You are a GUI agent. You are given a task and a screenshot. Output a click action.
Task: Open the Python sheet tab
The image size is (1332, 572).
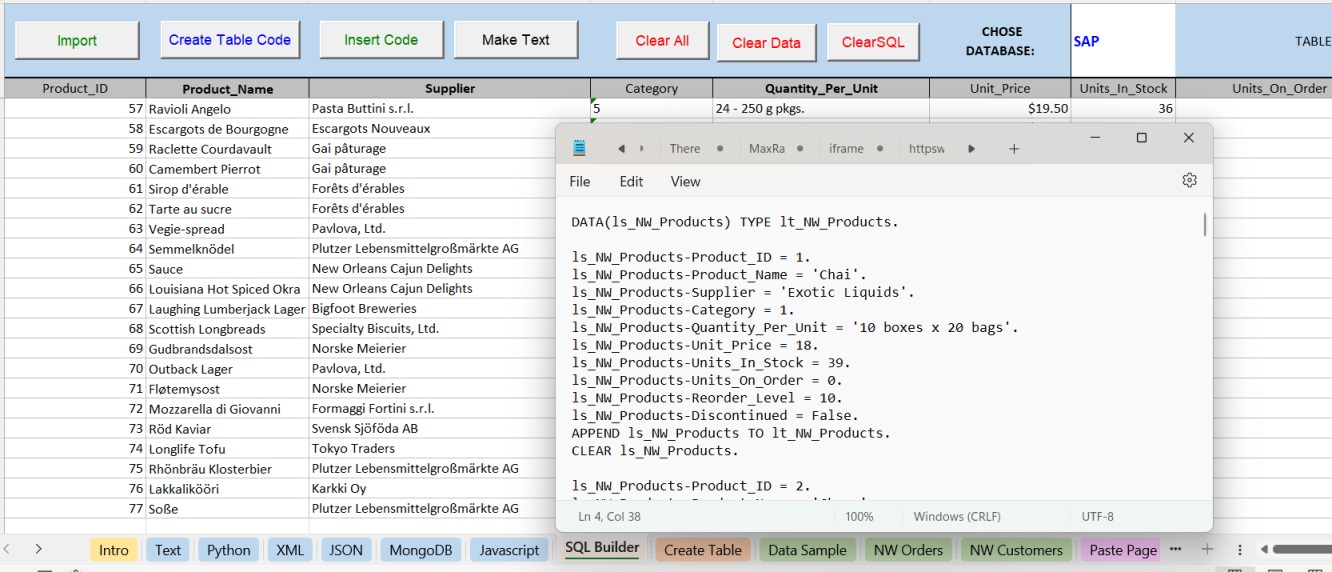(x=229, y=550)
